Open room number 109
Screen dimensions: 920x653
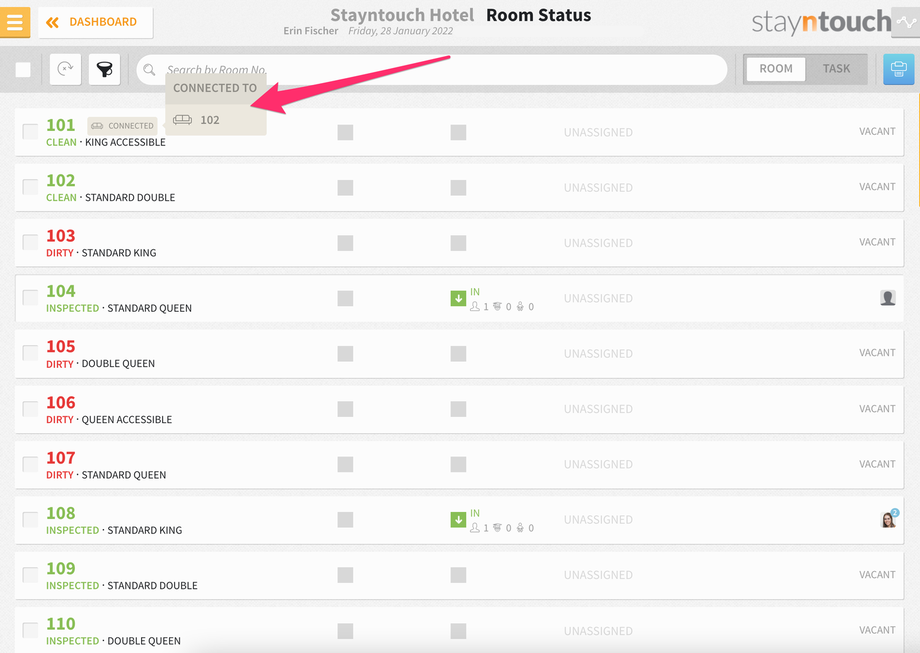[60, 568]
